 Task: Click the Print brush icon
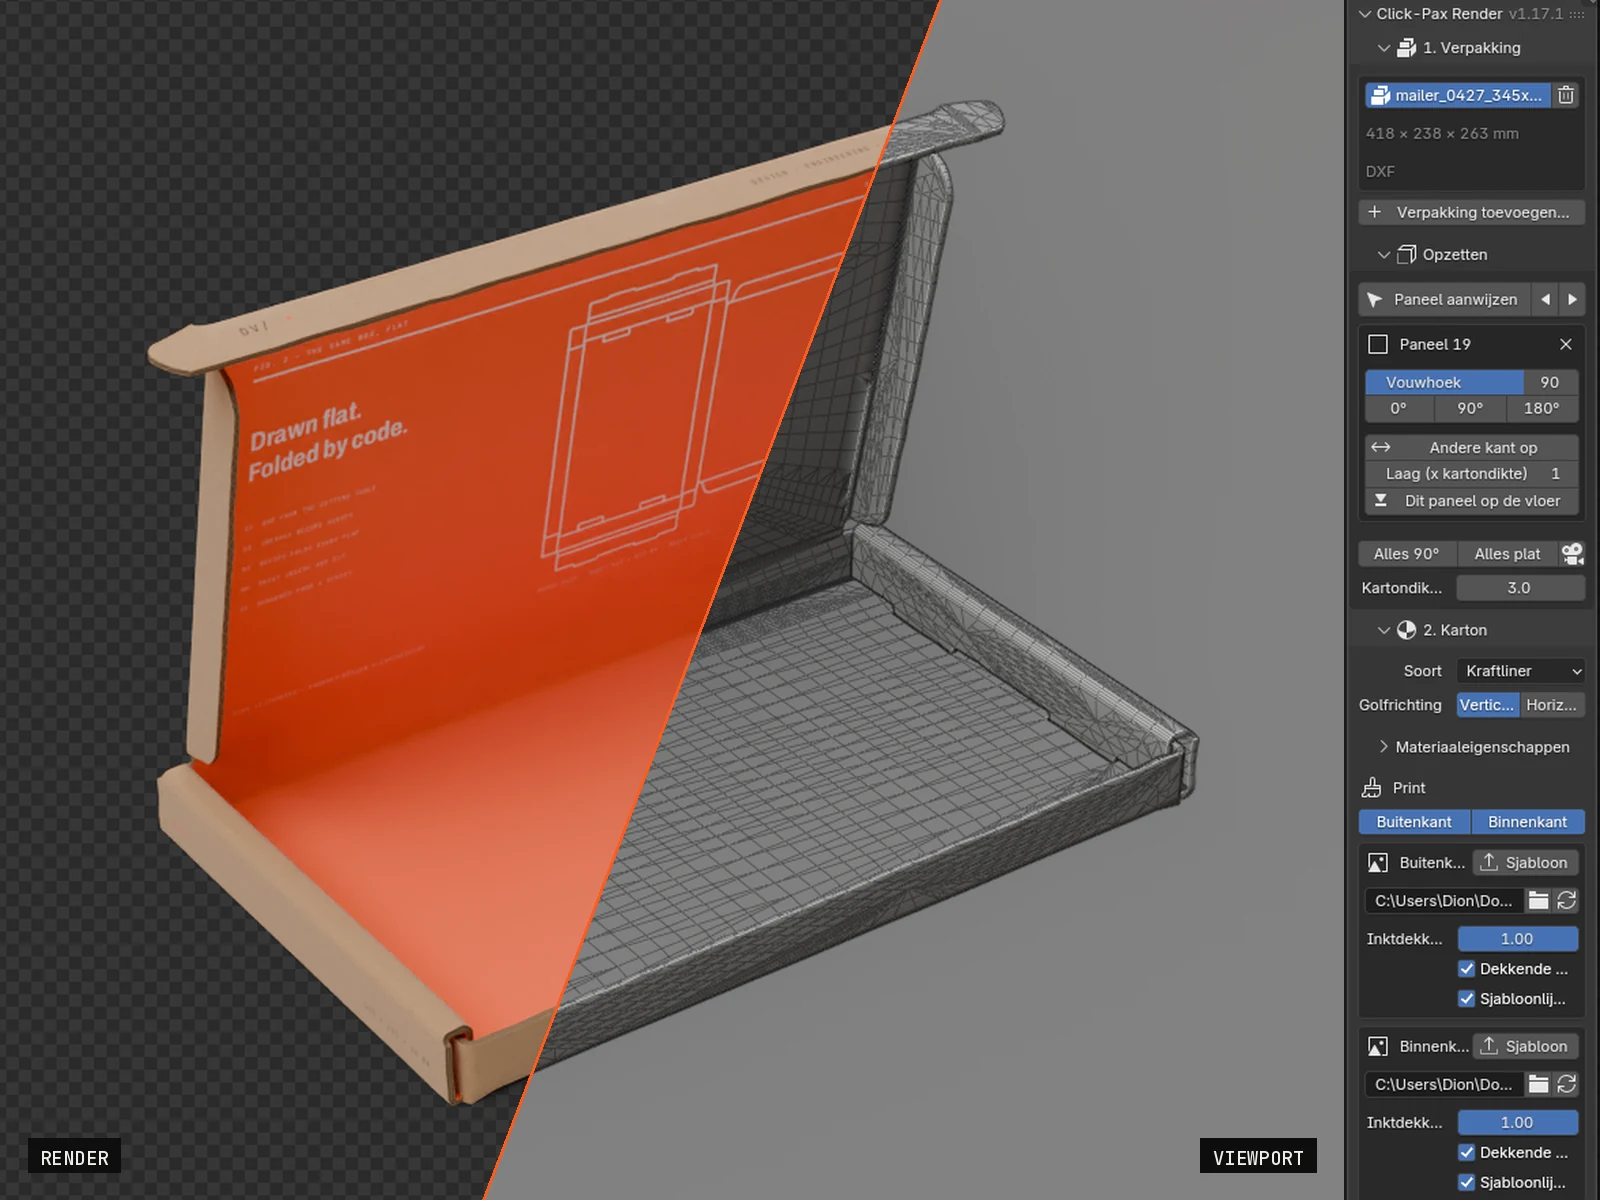click(1372, 788)
